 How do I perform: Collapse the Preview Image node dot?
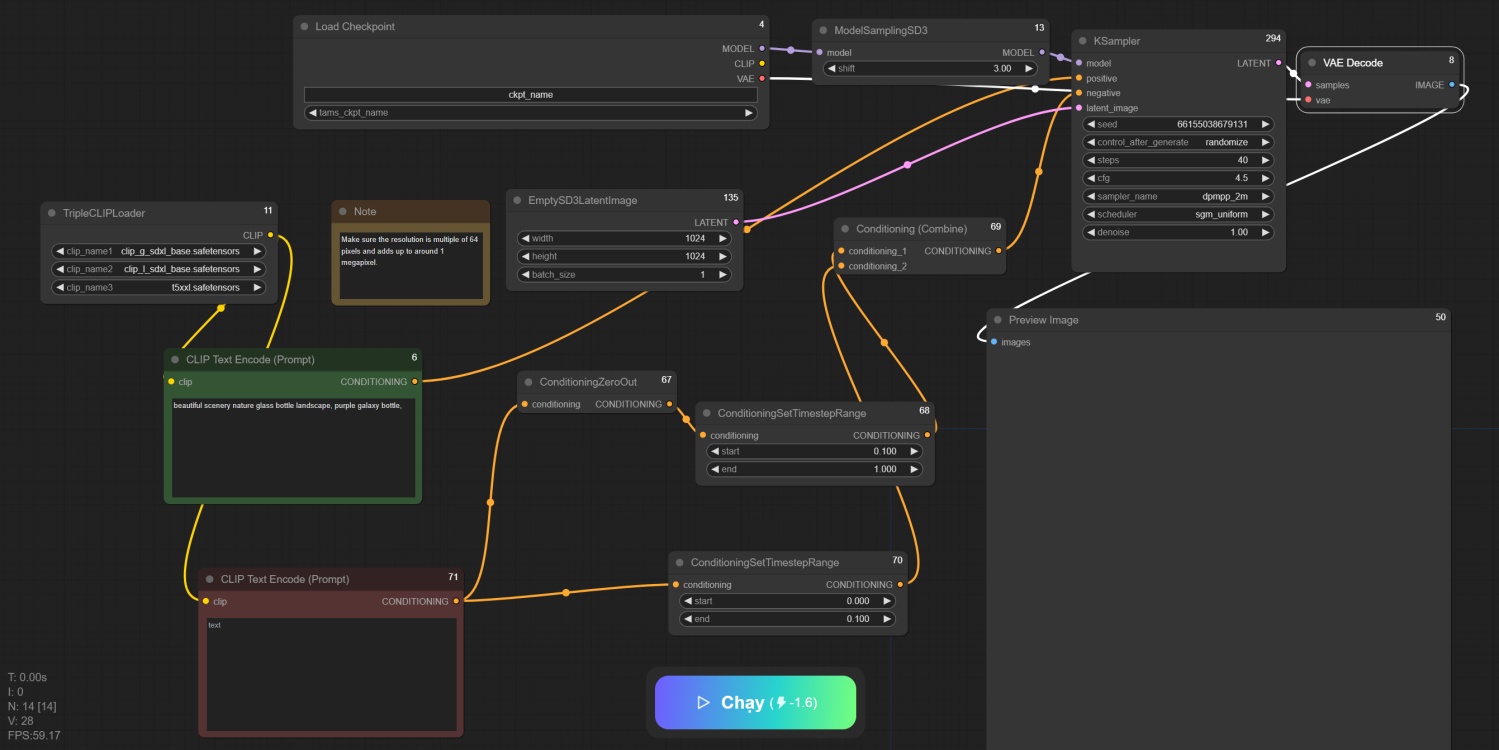point(997,320)
